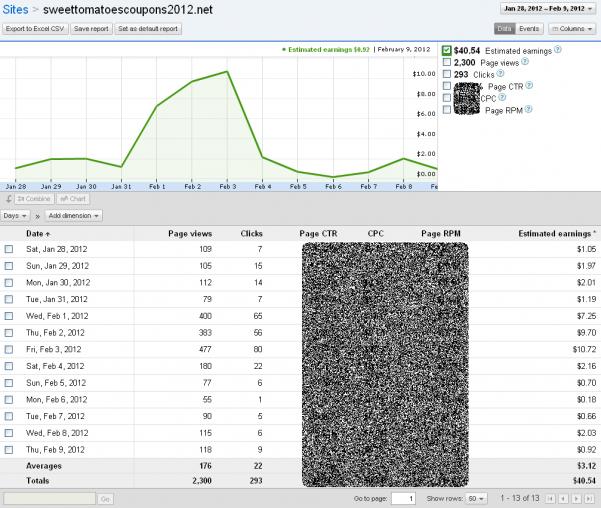601x508 pixels.
Task: Click the Feb 8 label on chart axis
Action: click(x=404, y=187)
